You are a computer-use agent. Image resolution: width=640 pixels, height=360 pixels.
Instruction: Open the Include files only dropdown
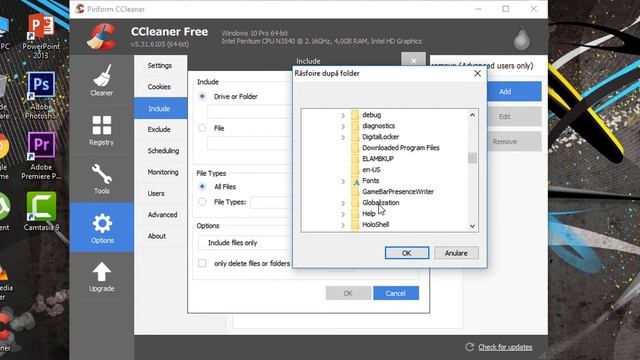pos(245,243)
